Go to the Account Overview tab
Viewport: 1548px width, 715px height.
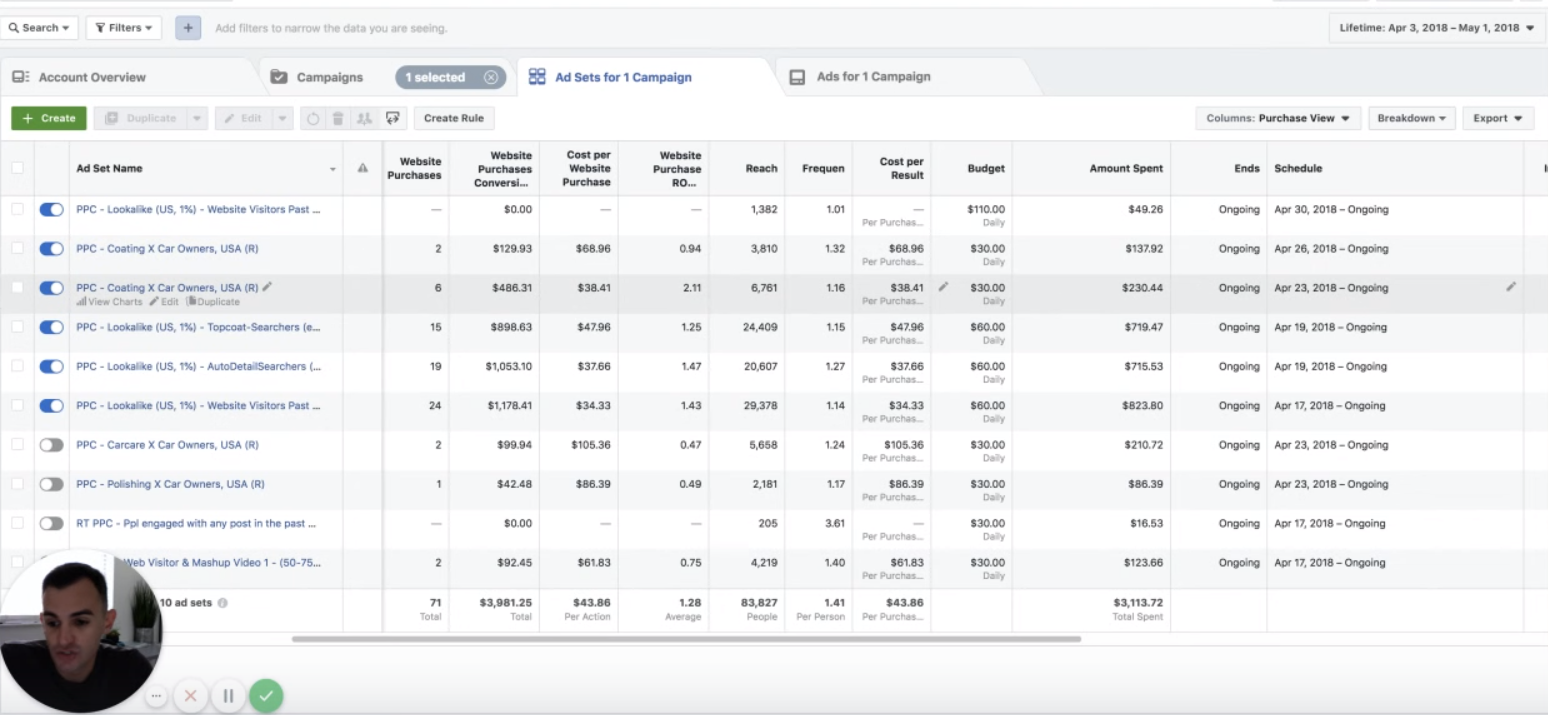click(91, 77)
